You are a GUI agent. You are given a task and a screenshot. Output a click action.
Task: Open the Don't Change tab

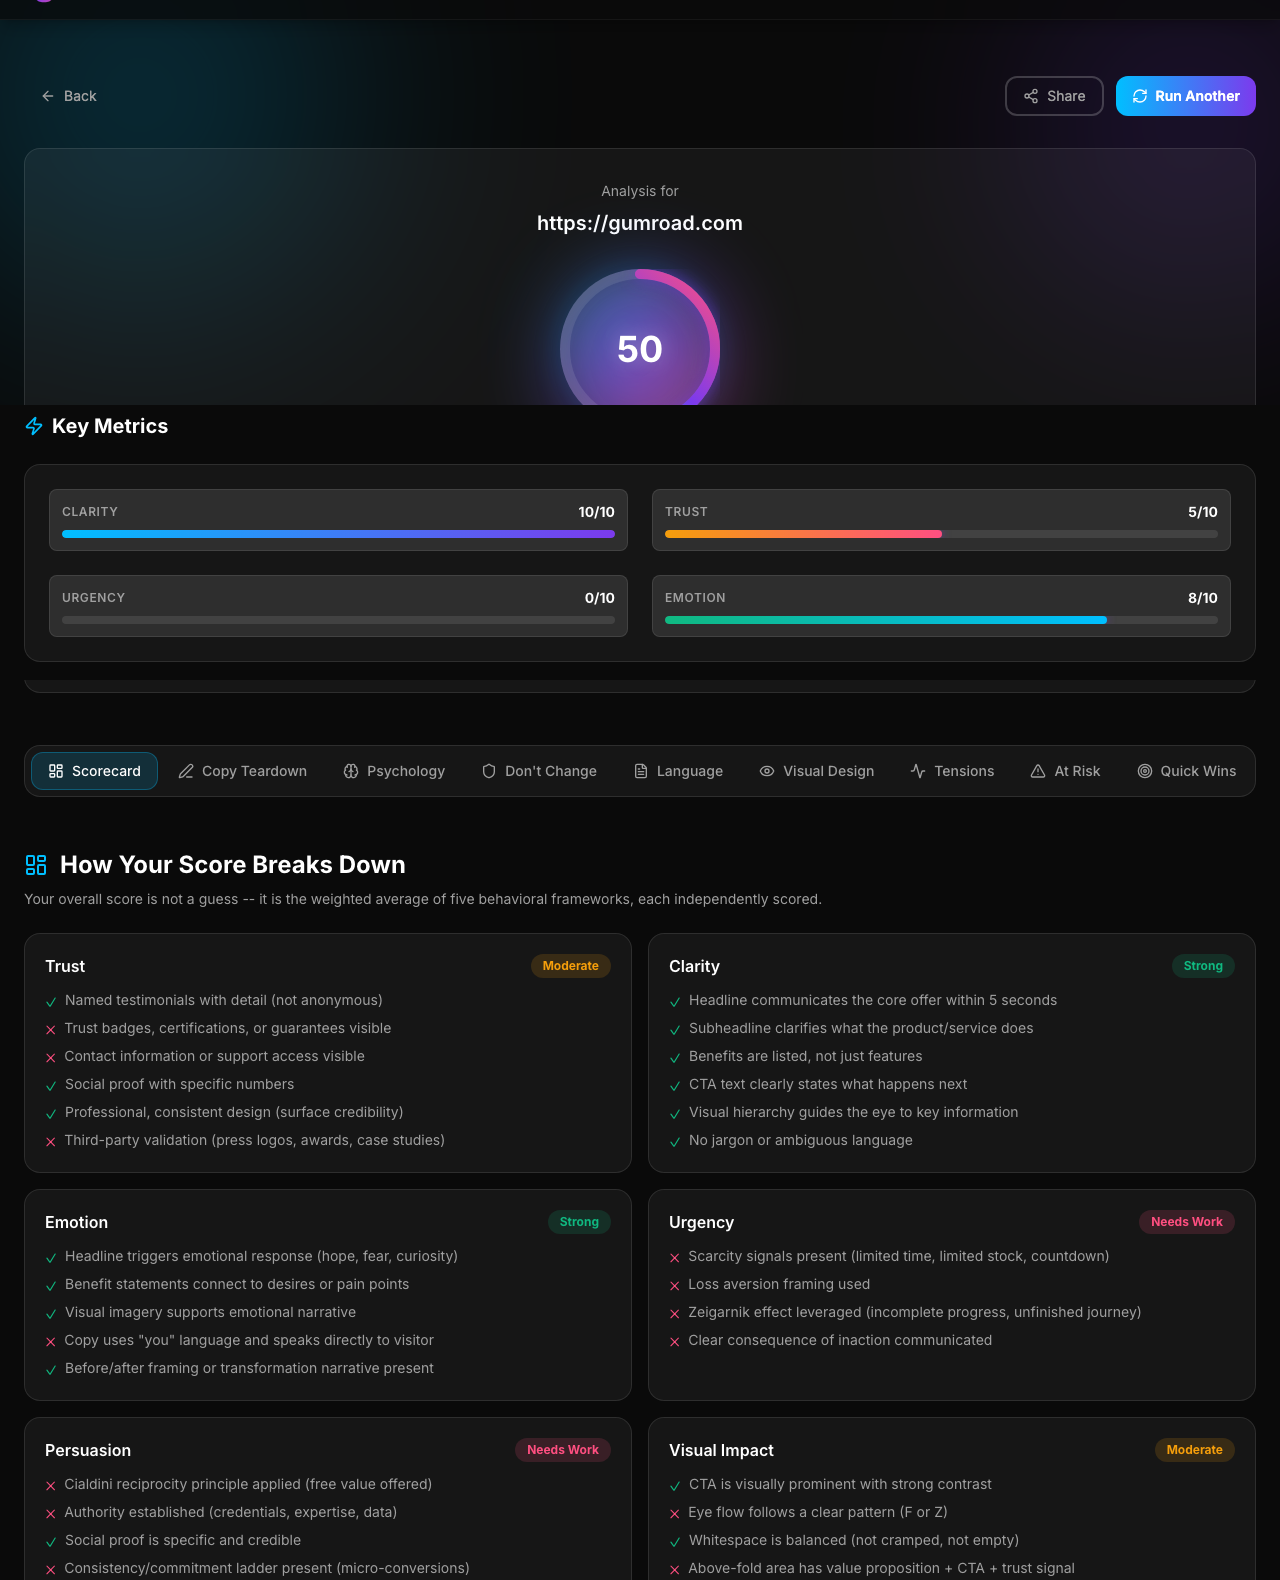(x=539, y=771)
